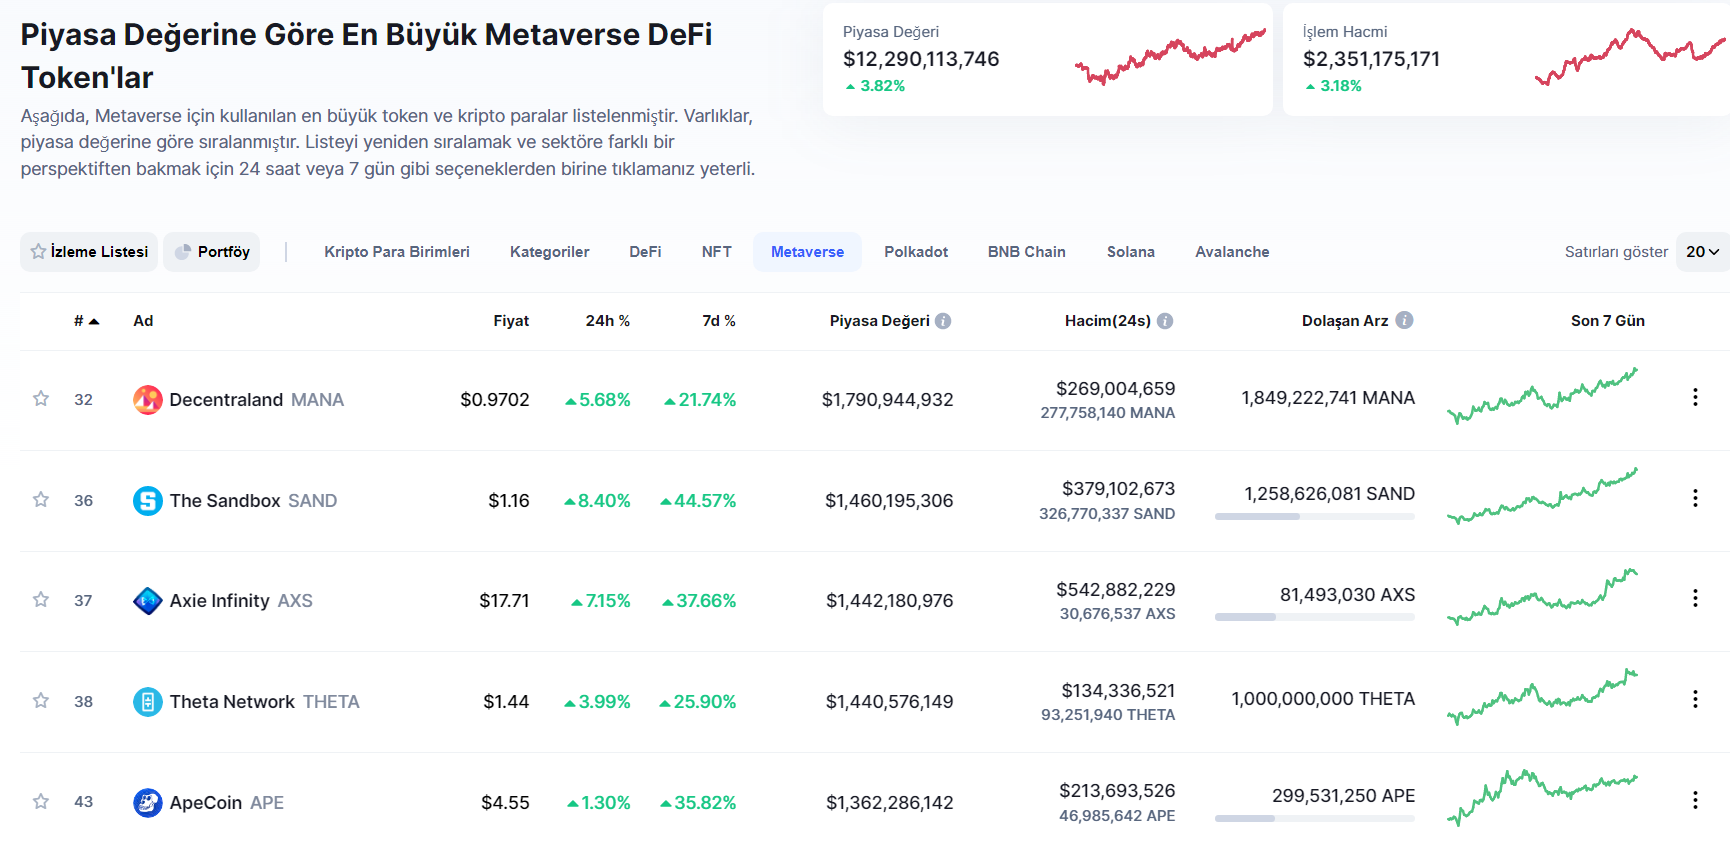Click the ApeCoin logo icon
The width and height of the screenshot is (1730, 851).
[x=148, y=803]
